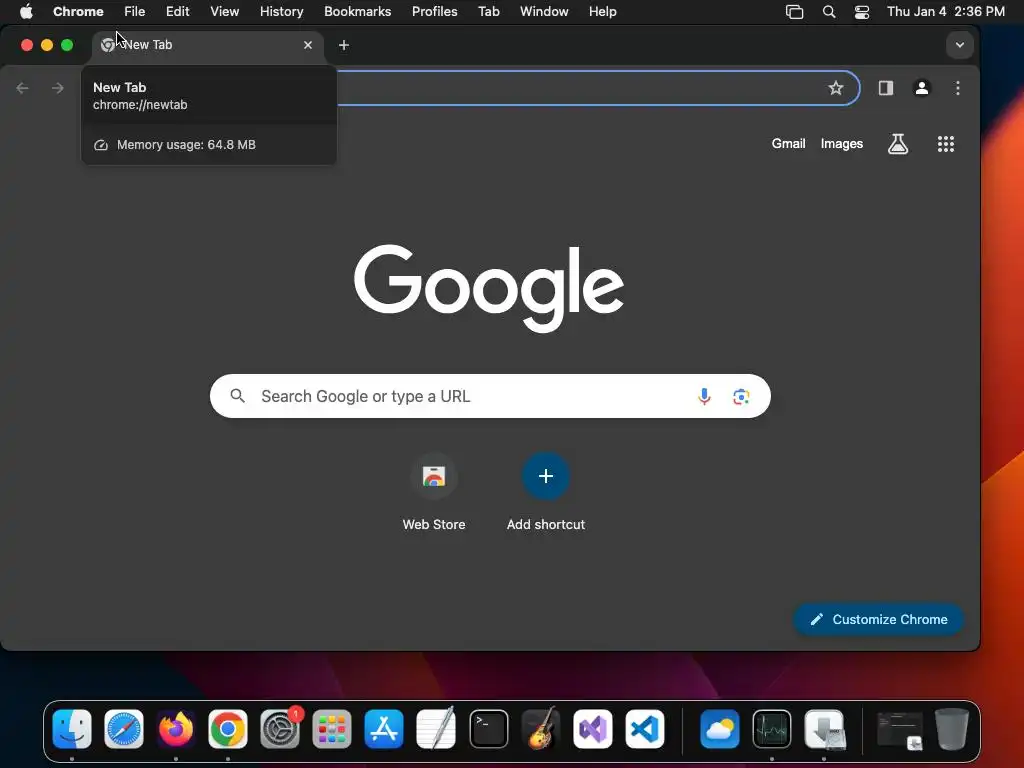Open System Settings from the dock
1024x768 pixels.
point(280,729)
